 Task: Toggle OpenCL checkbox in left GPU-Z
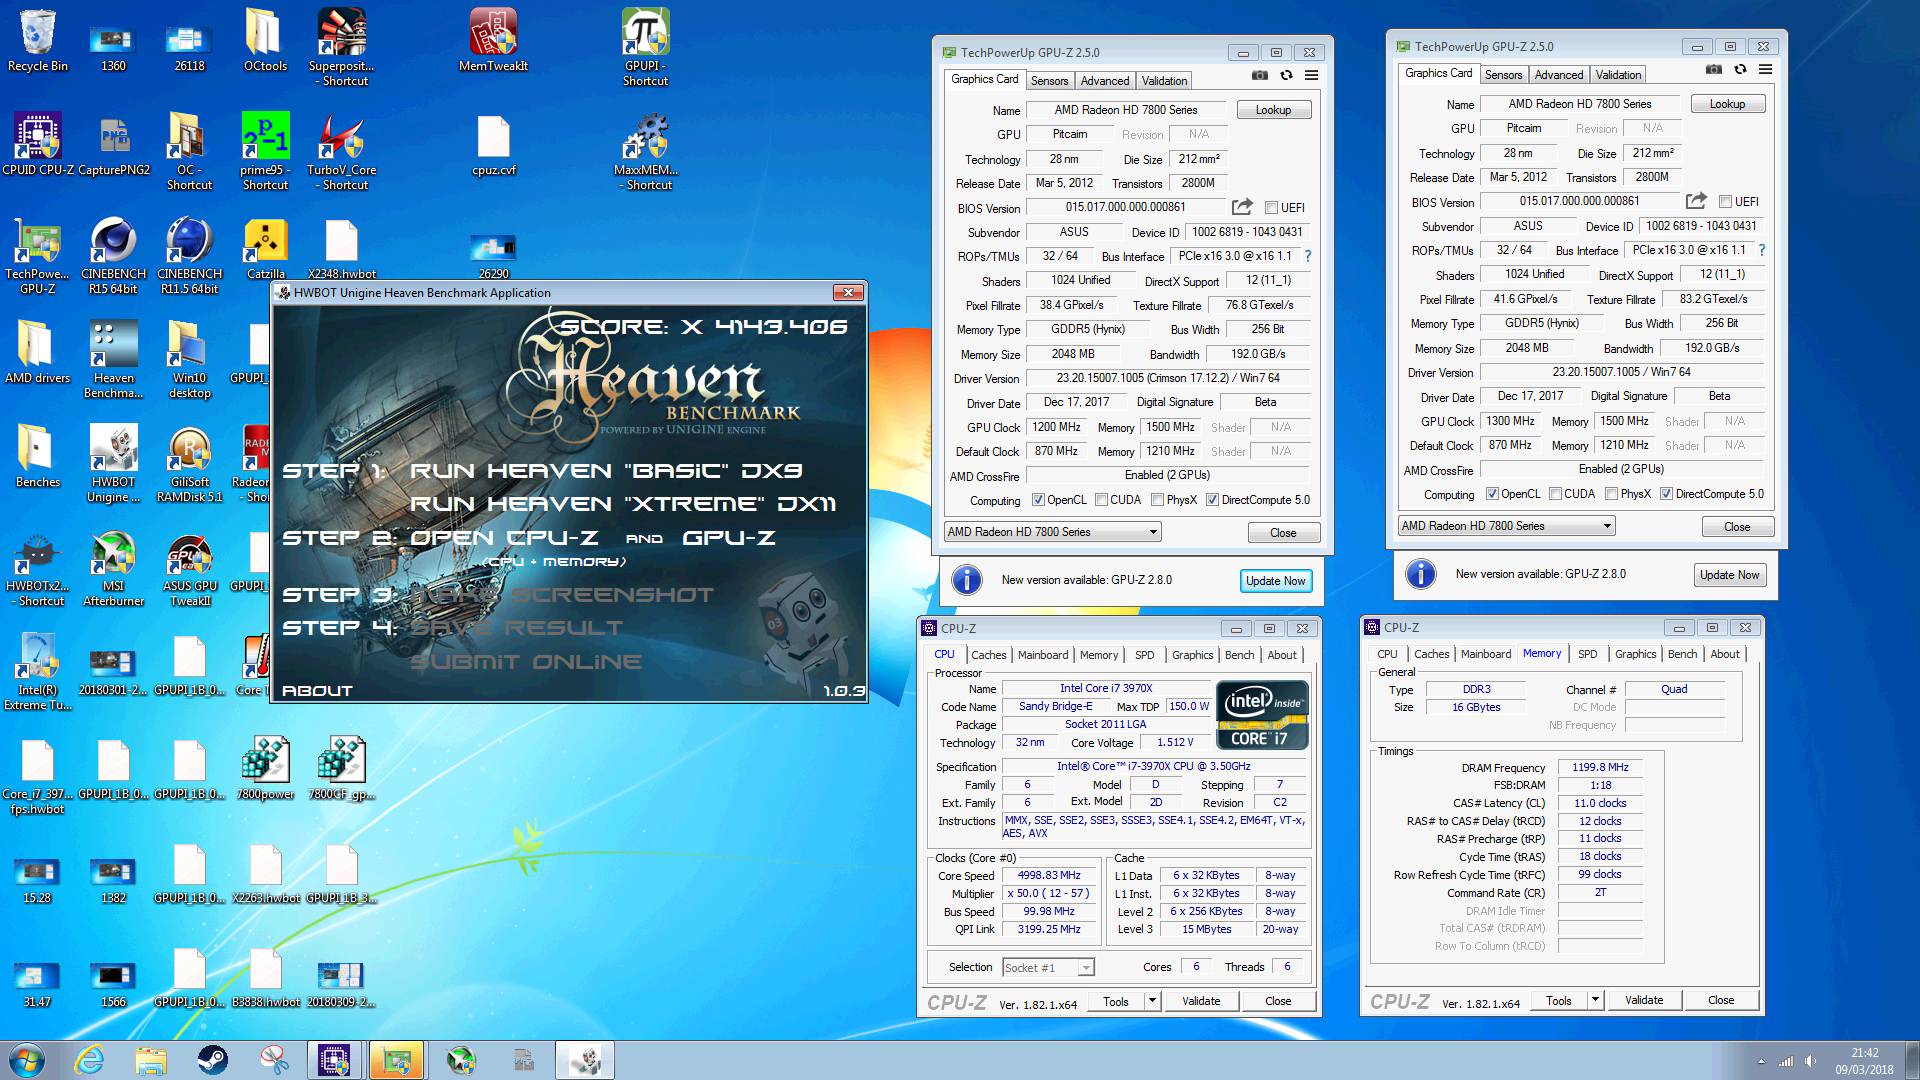pos(1038,500)
